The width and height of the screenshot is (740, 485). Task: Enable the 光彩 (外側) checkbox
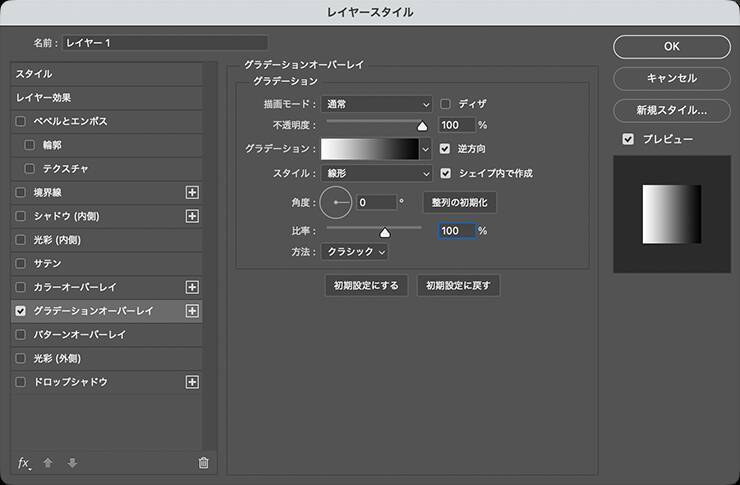point(20,359)
